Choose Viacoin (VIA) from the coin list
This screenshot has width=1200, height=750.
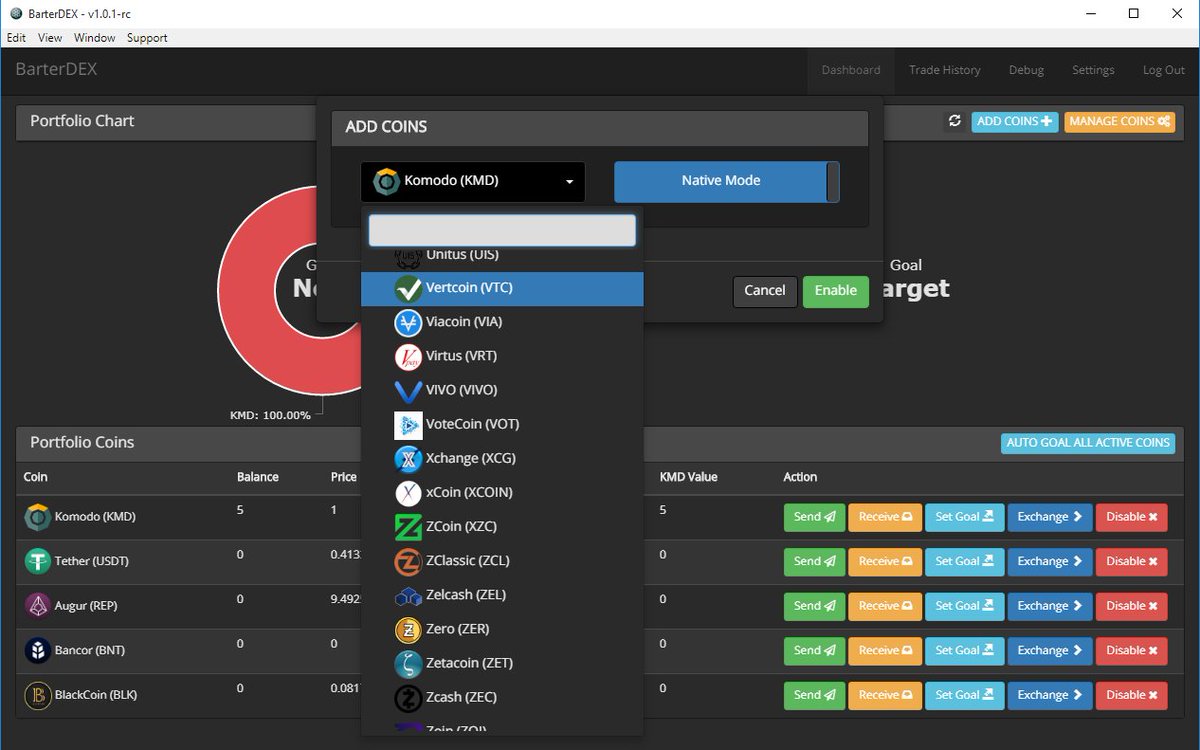point(502,322)
